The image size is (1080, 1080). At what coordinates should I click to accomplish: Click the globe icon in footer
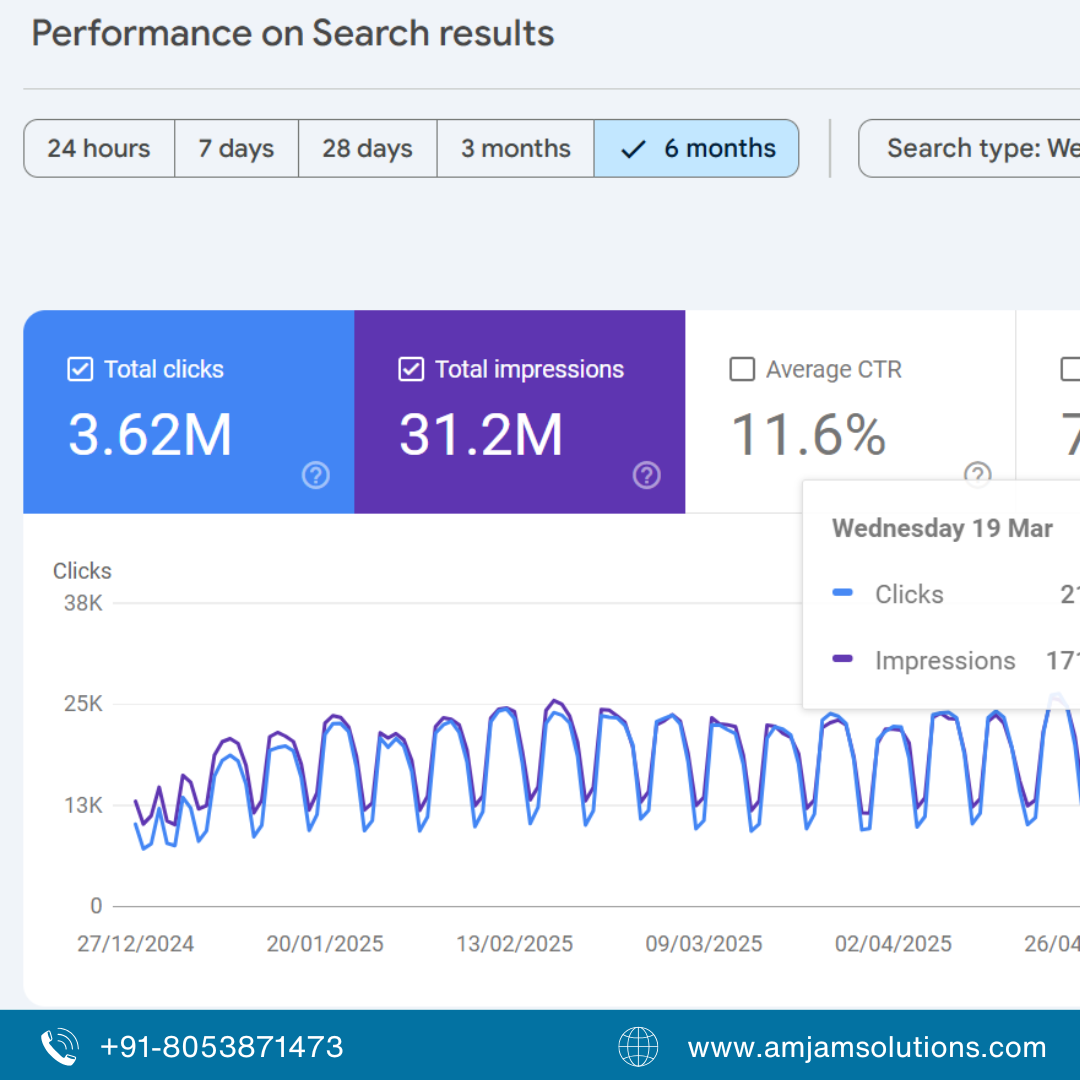[638, 1047]
